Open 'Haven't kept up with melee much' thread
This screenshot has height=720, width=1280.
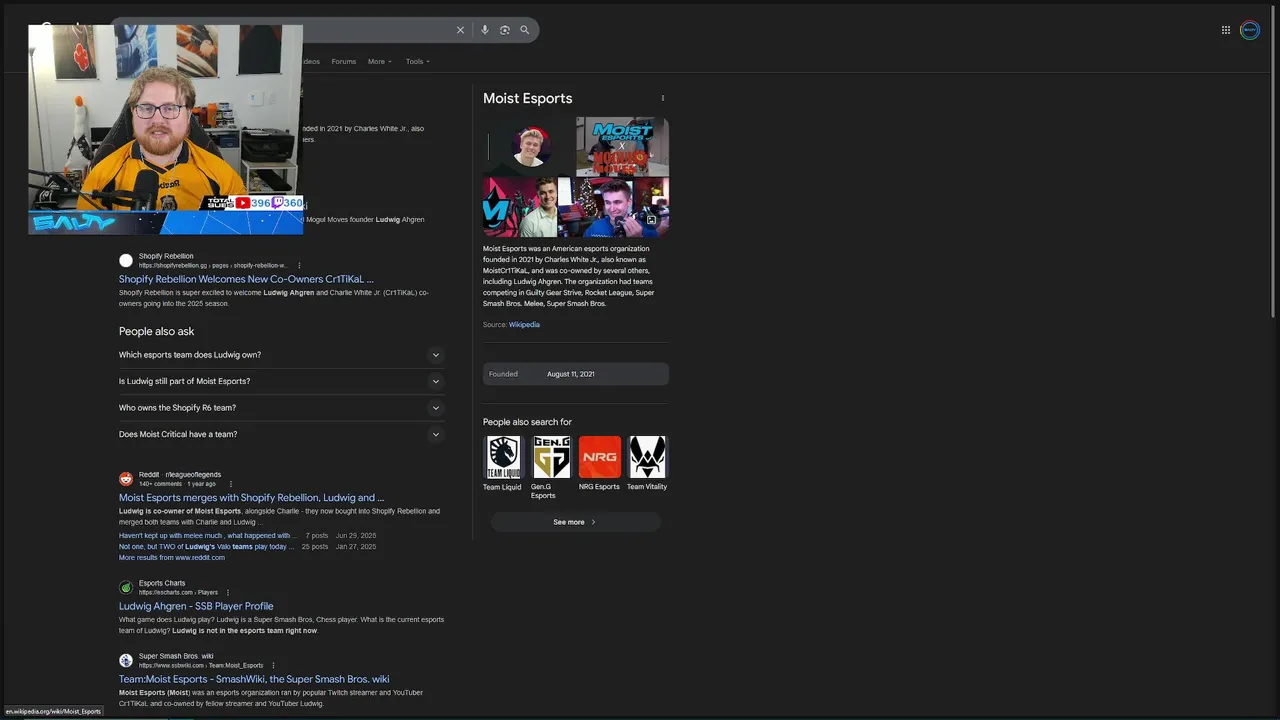[x=208, y=536]
